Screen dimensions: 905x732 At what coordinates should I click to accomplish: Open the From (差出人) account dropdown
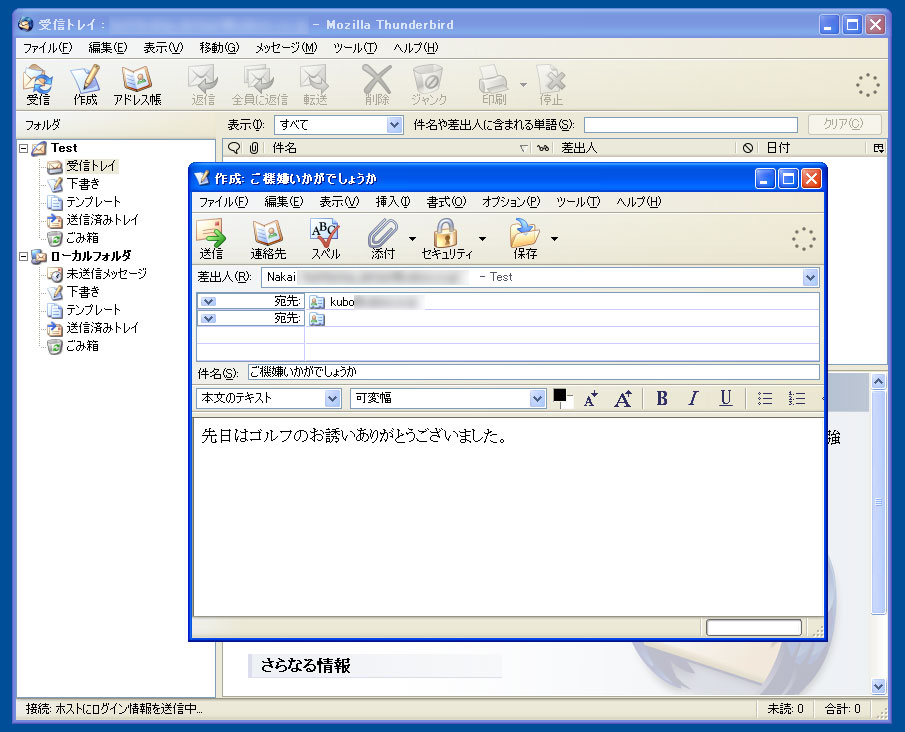tap(810, 278)
